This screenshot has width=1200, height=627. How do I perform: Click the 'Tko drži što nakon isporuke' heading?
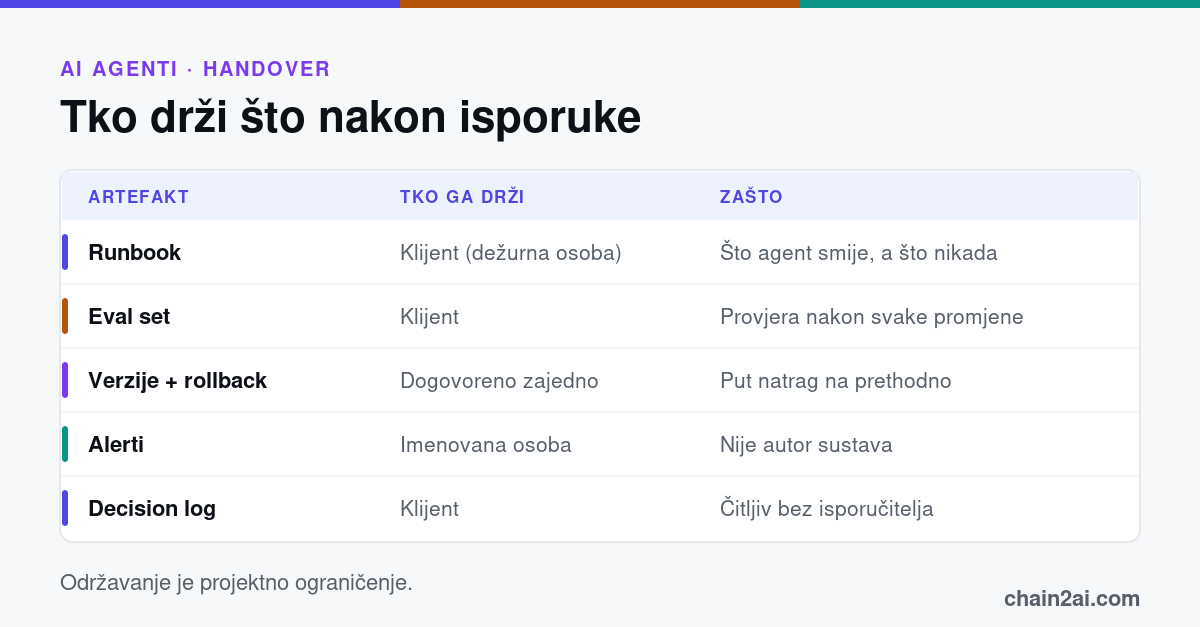coord(350,118)
